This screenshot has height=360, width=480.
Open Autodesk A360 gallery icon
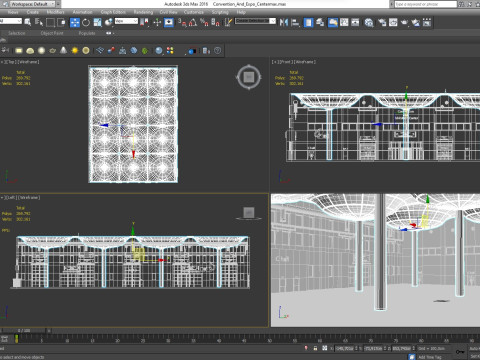pos(427,22)
